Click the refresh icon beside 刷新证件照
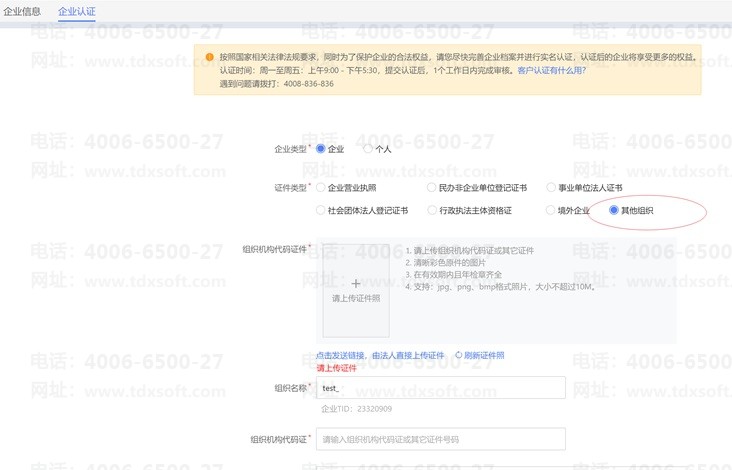The width and height of the screenshot is (732, 470). pos(458,355)
